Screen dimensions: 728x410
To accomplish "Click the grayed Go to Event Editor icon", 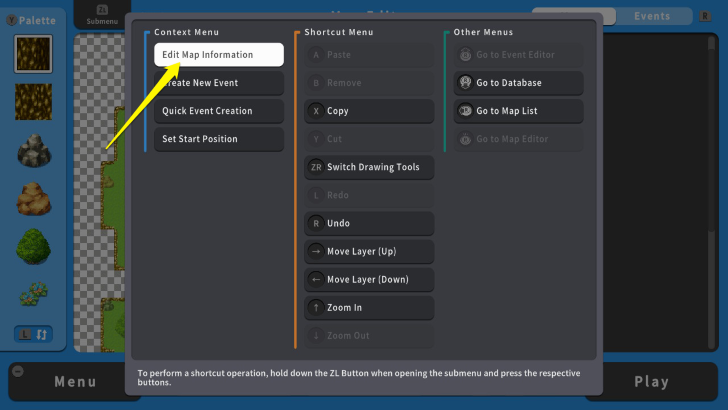I will coord(465,55).
